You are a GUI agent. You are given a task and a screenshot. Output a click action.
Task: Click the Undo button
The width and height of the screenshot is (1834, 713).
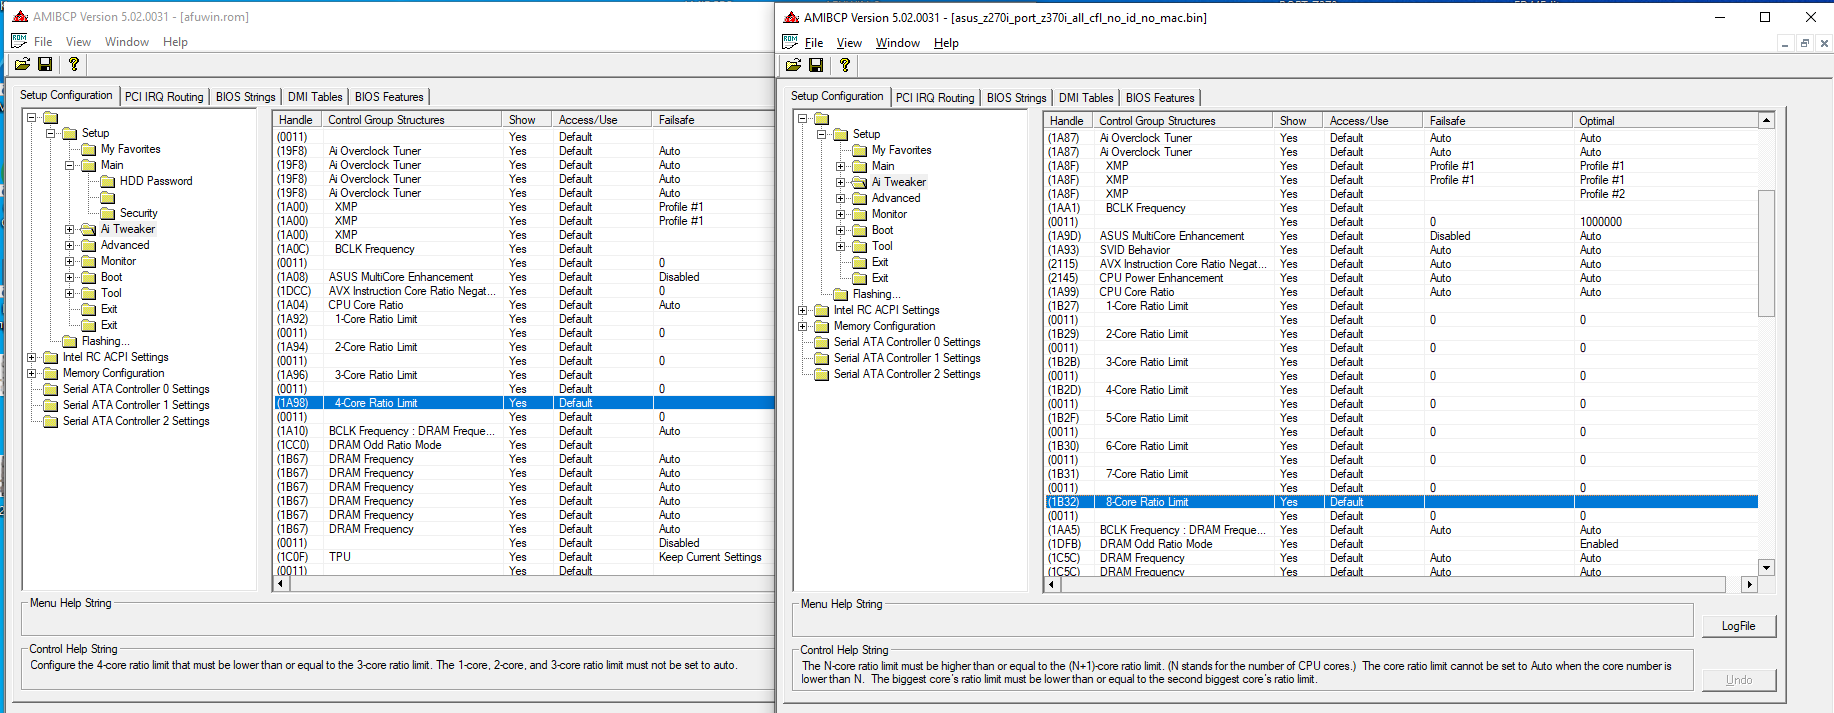pyautogui.click(x=1739, y=680)
